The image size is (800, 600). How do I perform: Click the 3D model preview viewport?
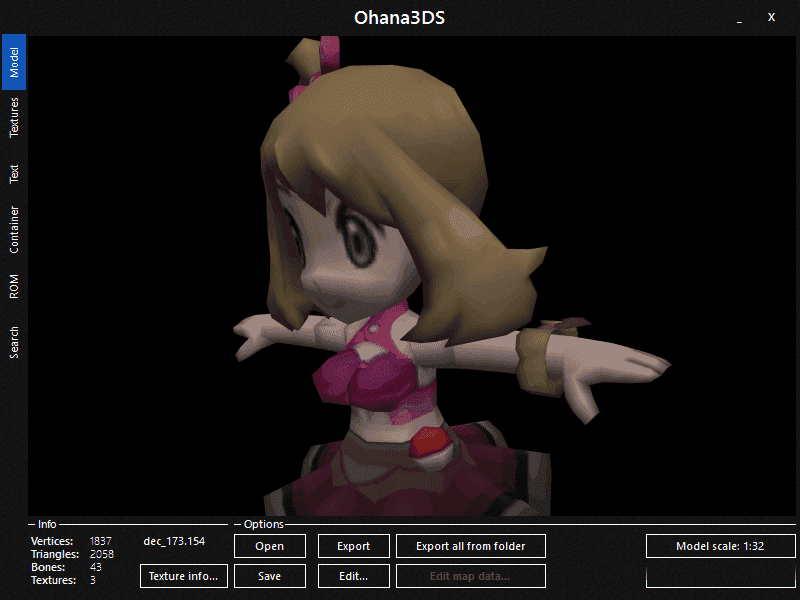pyautogui.click(x=412, y=276)
